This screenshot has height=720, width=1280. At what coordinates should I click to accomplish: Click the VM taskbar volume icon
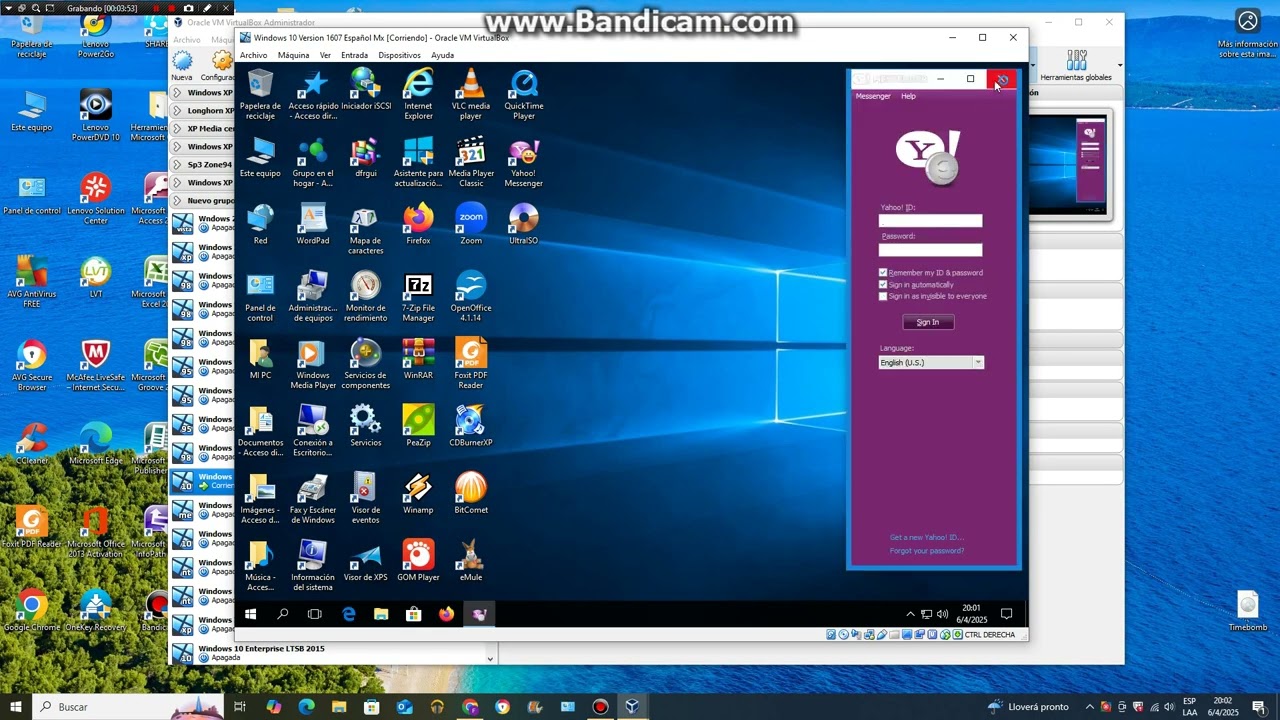coord(942,614)
